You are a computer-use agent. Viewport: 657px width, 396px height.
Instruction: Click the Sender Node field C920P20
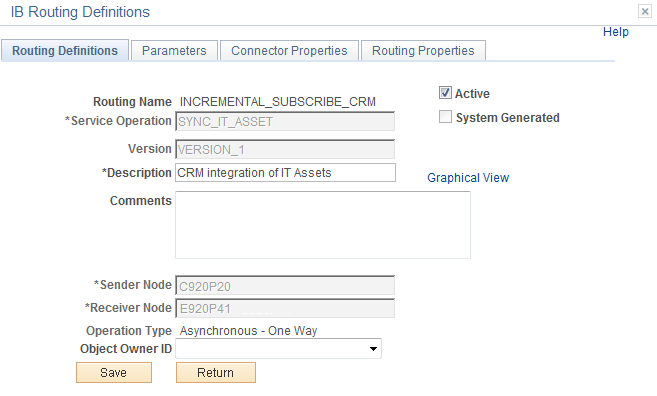(x=285, y=286)
